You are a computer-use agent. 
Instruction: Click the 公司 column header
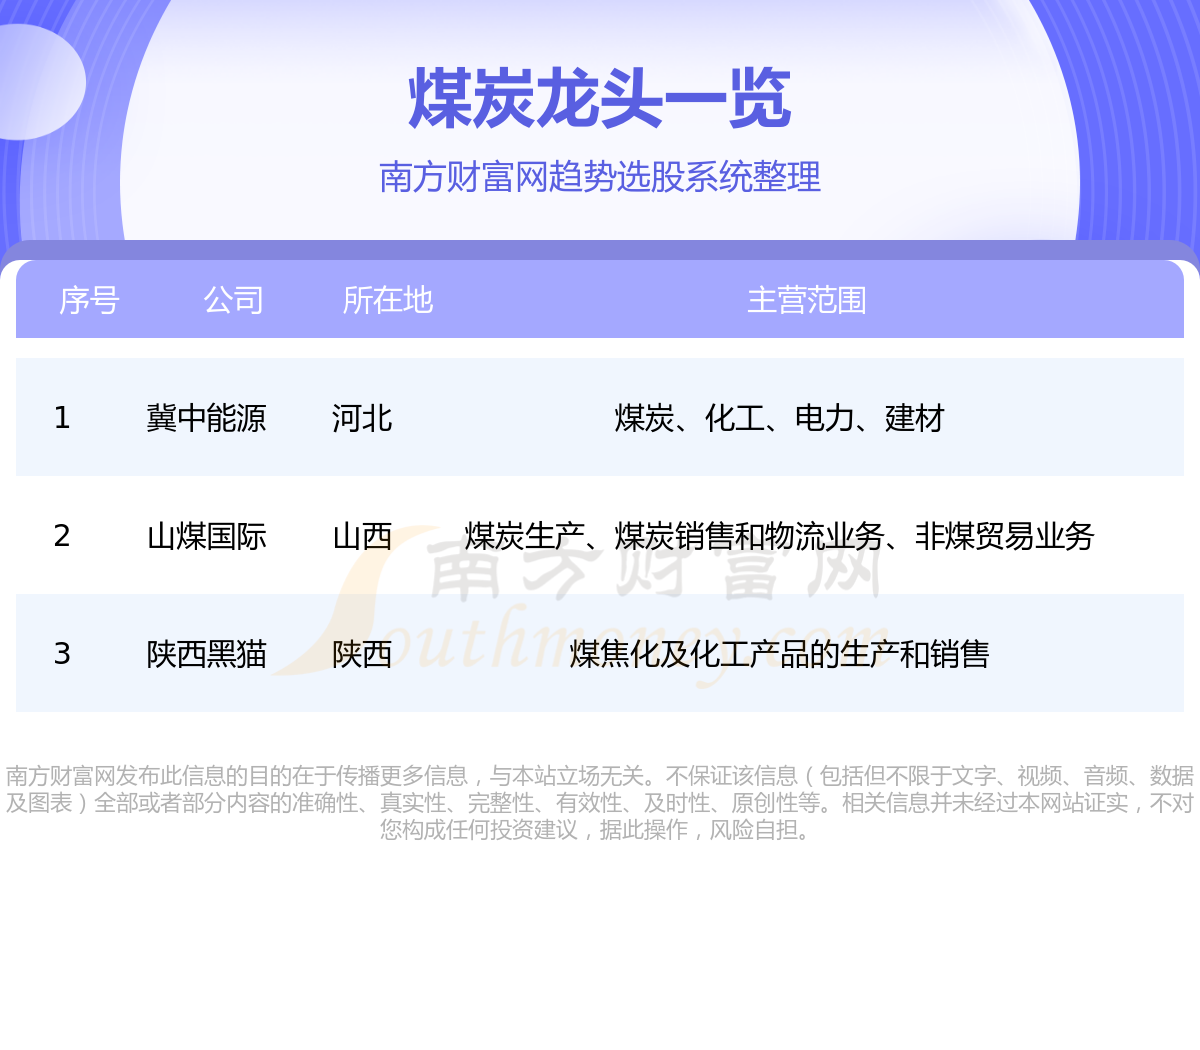pyautogui.click(x=233, y=300)
